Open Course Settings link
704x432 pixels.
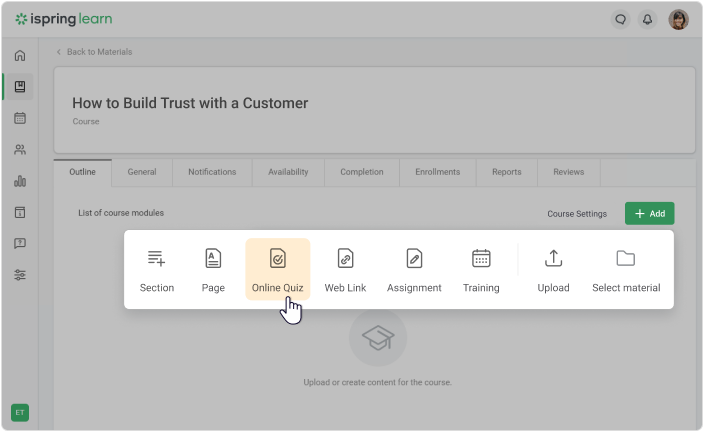pos(577,214)
